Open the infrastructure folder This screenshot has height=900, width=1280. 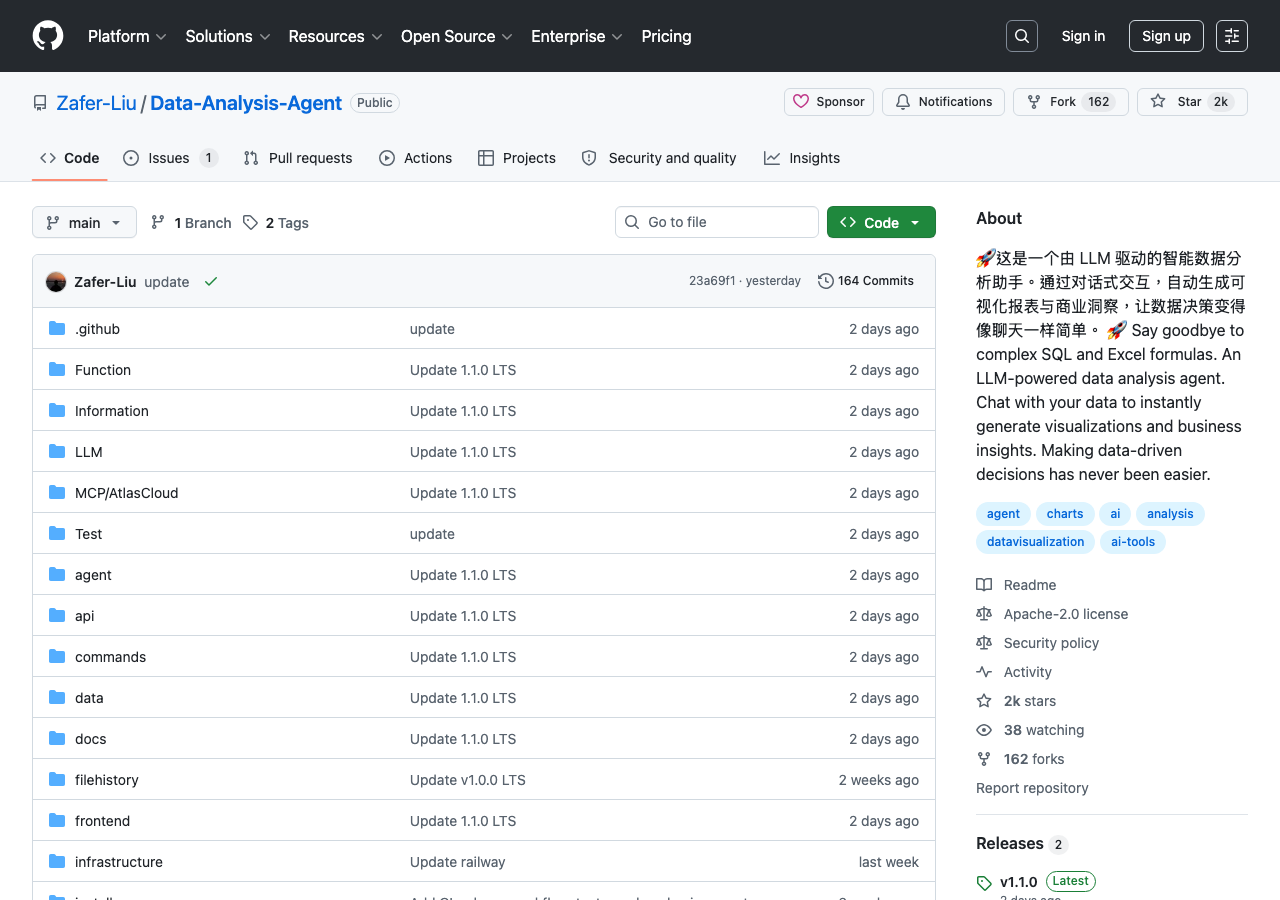pyautogui.click(x=119, y=862)
